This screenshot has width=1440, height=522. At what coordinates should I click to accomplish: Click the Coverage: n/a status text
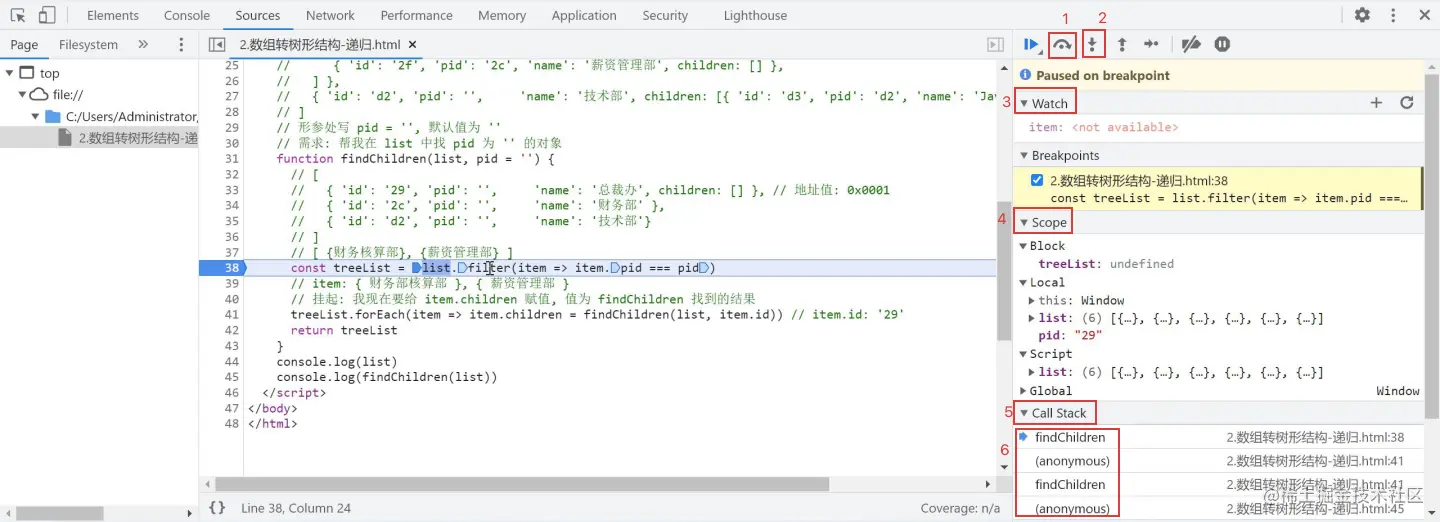pos(960,508)
